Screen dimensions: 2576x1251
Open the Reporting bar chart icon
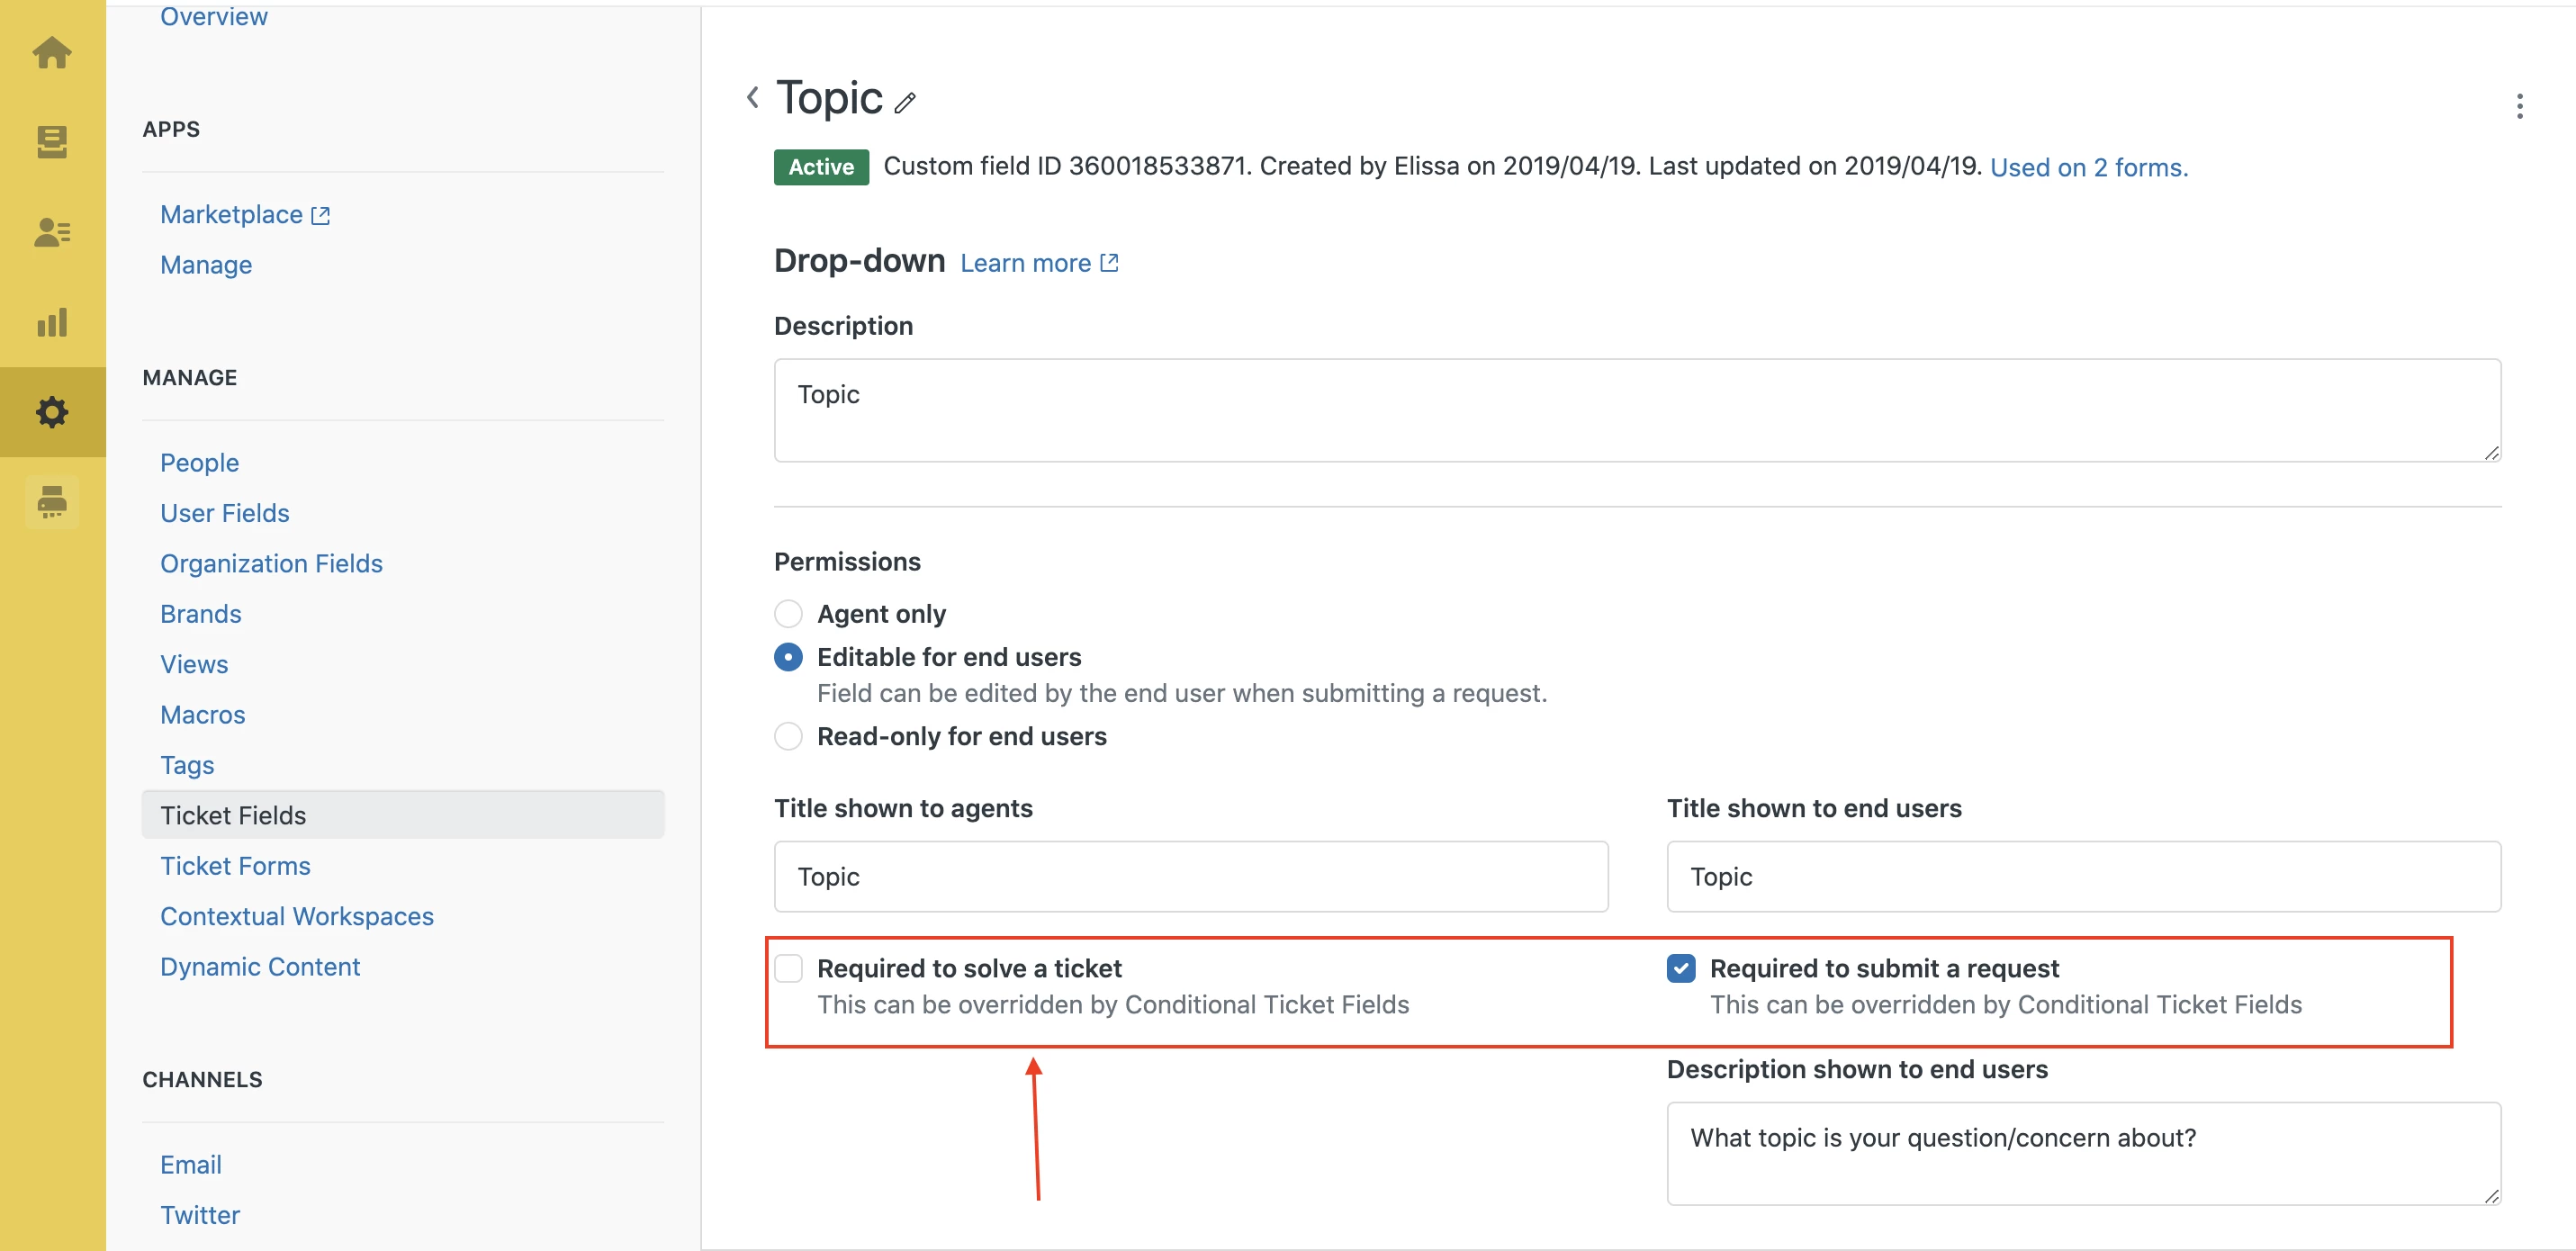(52, 322)
